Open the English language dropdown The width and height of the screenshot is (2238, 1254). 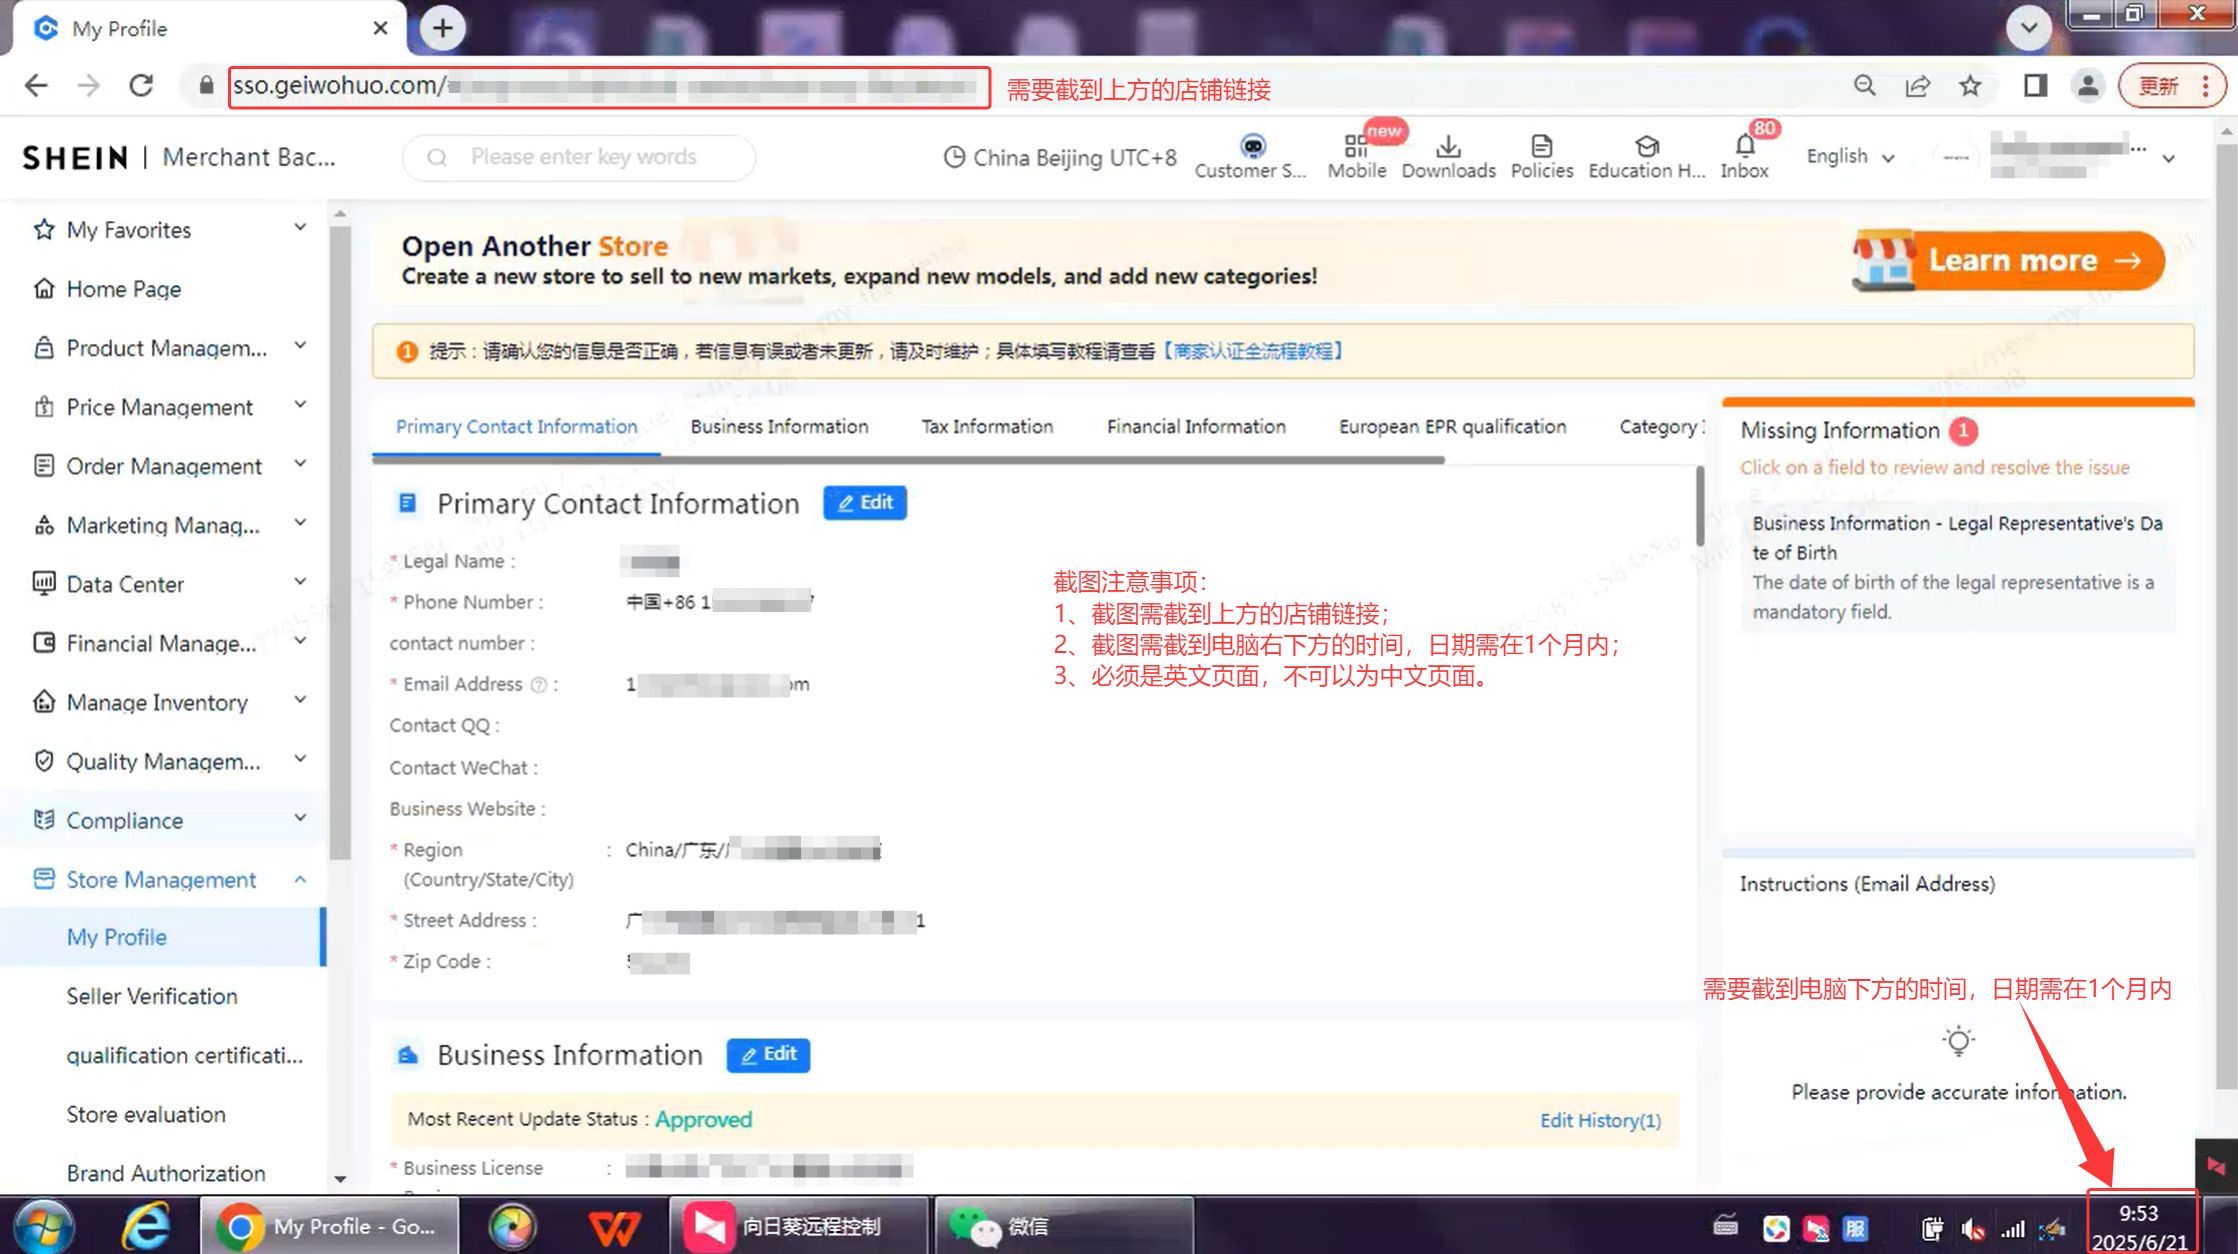pos(1848,157)
